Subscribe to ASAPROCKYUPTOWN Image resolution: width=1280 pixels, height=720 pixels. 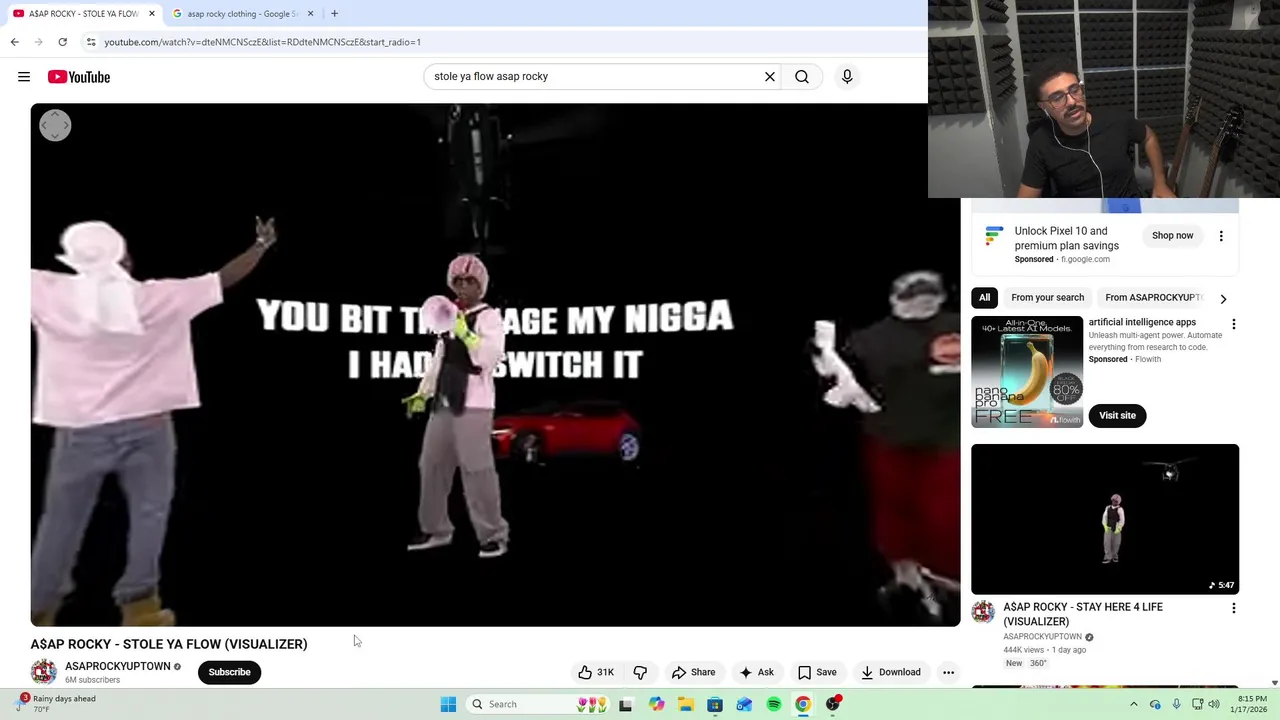pyautogui.click(x=229, y=672)
